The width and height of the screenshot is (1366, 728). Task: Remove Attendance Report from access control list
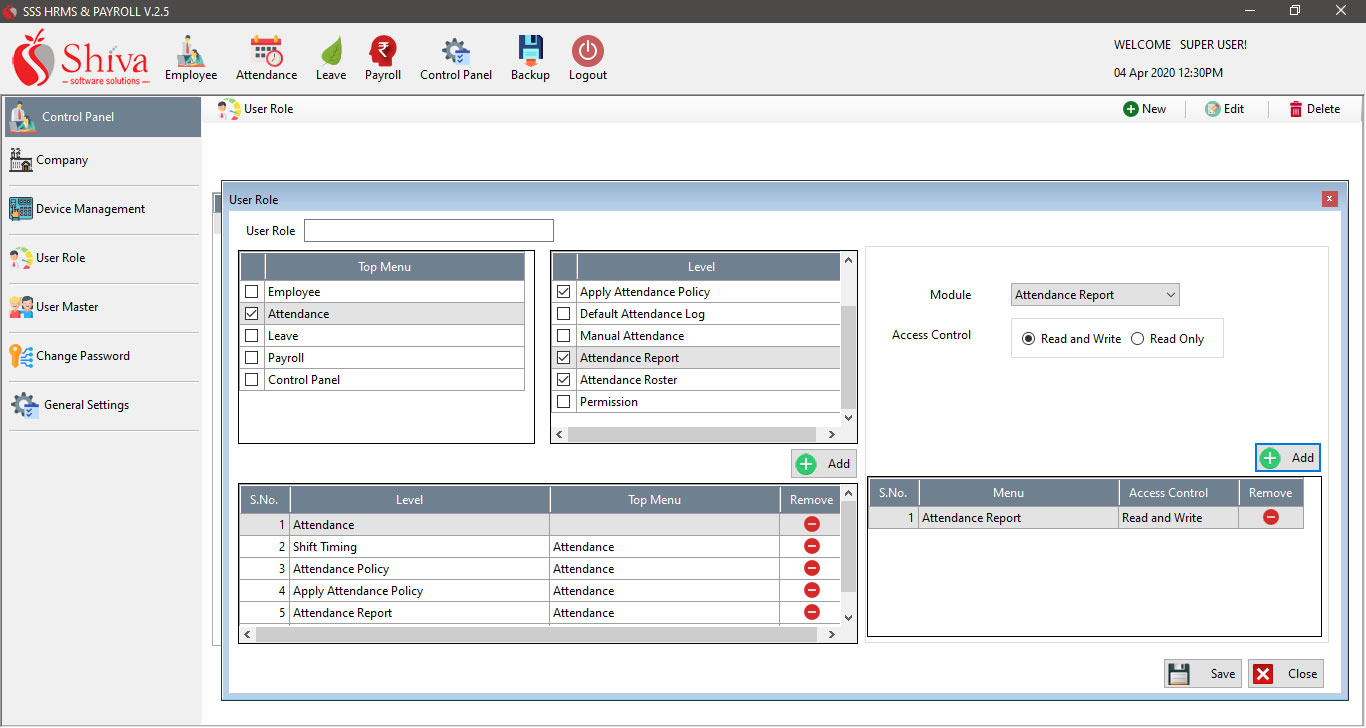(1270, 517)
